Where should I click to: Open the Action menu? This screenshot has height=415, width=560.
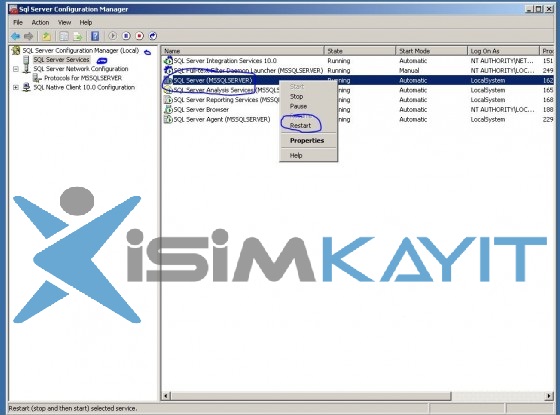point(40,22)
